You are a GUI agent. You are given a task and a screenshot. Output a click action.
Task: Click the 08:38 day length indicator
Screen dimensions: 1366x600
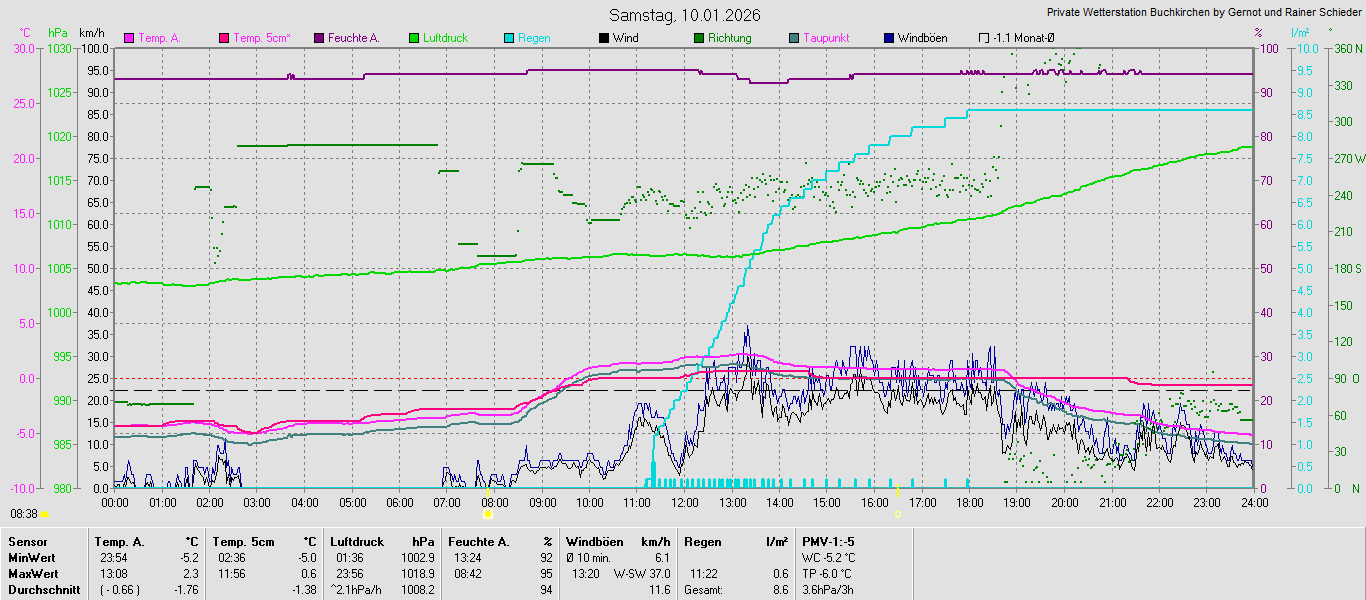point(24,513)
